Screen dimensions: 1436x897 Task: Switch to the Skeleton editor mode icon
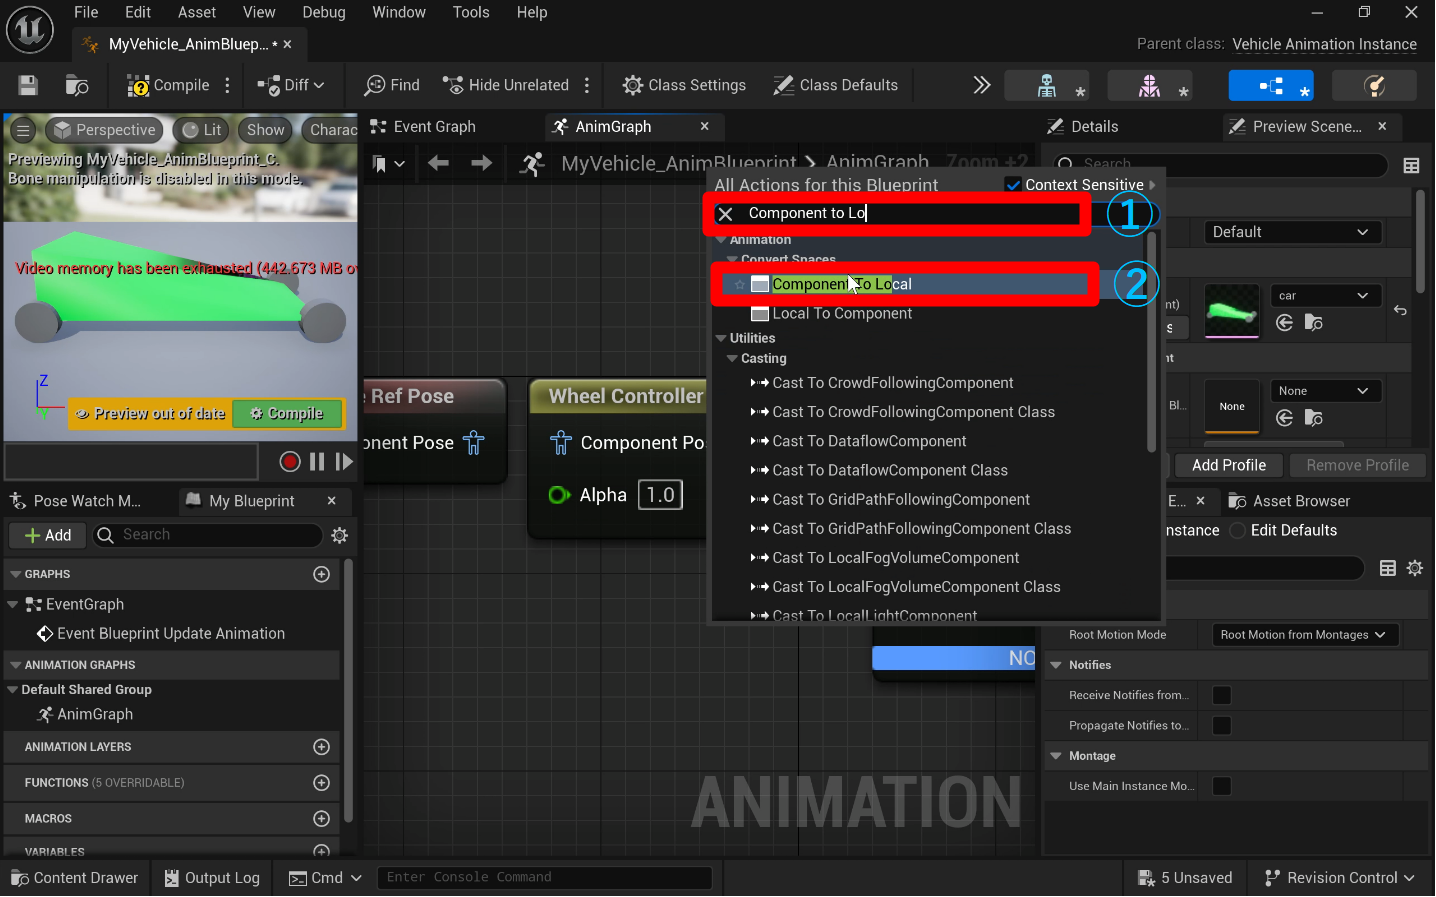click(x=1047, y=86)
